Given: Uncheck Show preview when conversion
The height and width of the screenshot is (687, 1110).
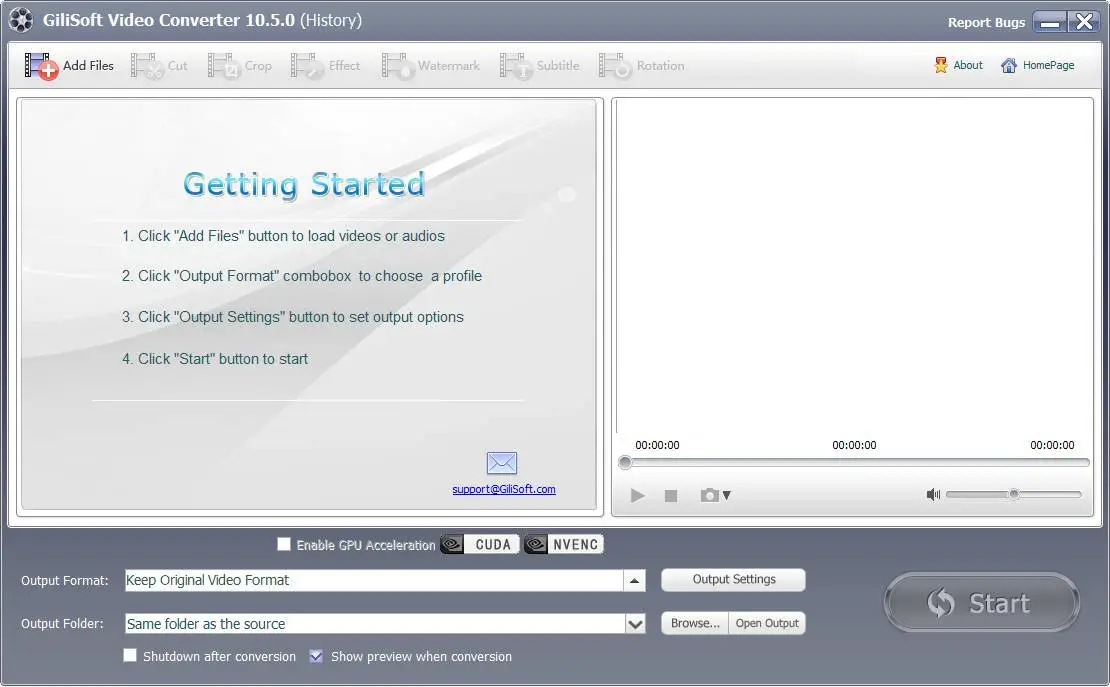Looking at the screenshot, I should (x=316, y=656).
